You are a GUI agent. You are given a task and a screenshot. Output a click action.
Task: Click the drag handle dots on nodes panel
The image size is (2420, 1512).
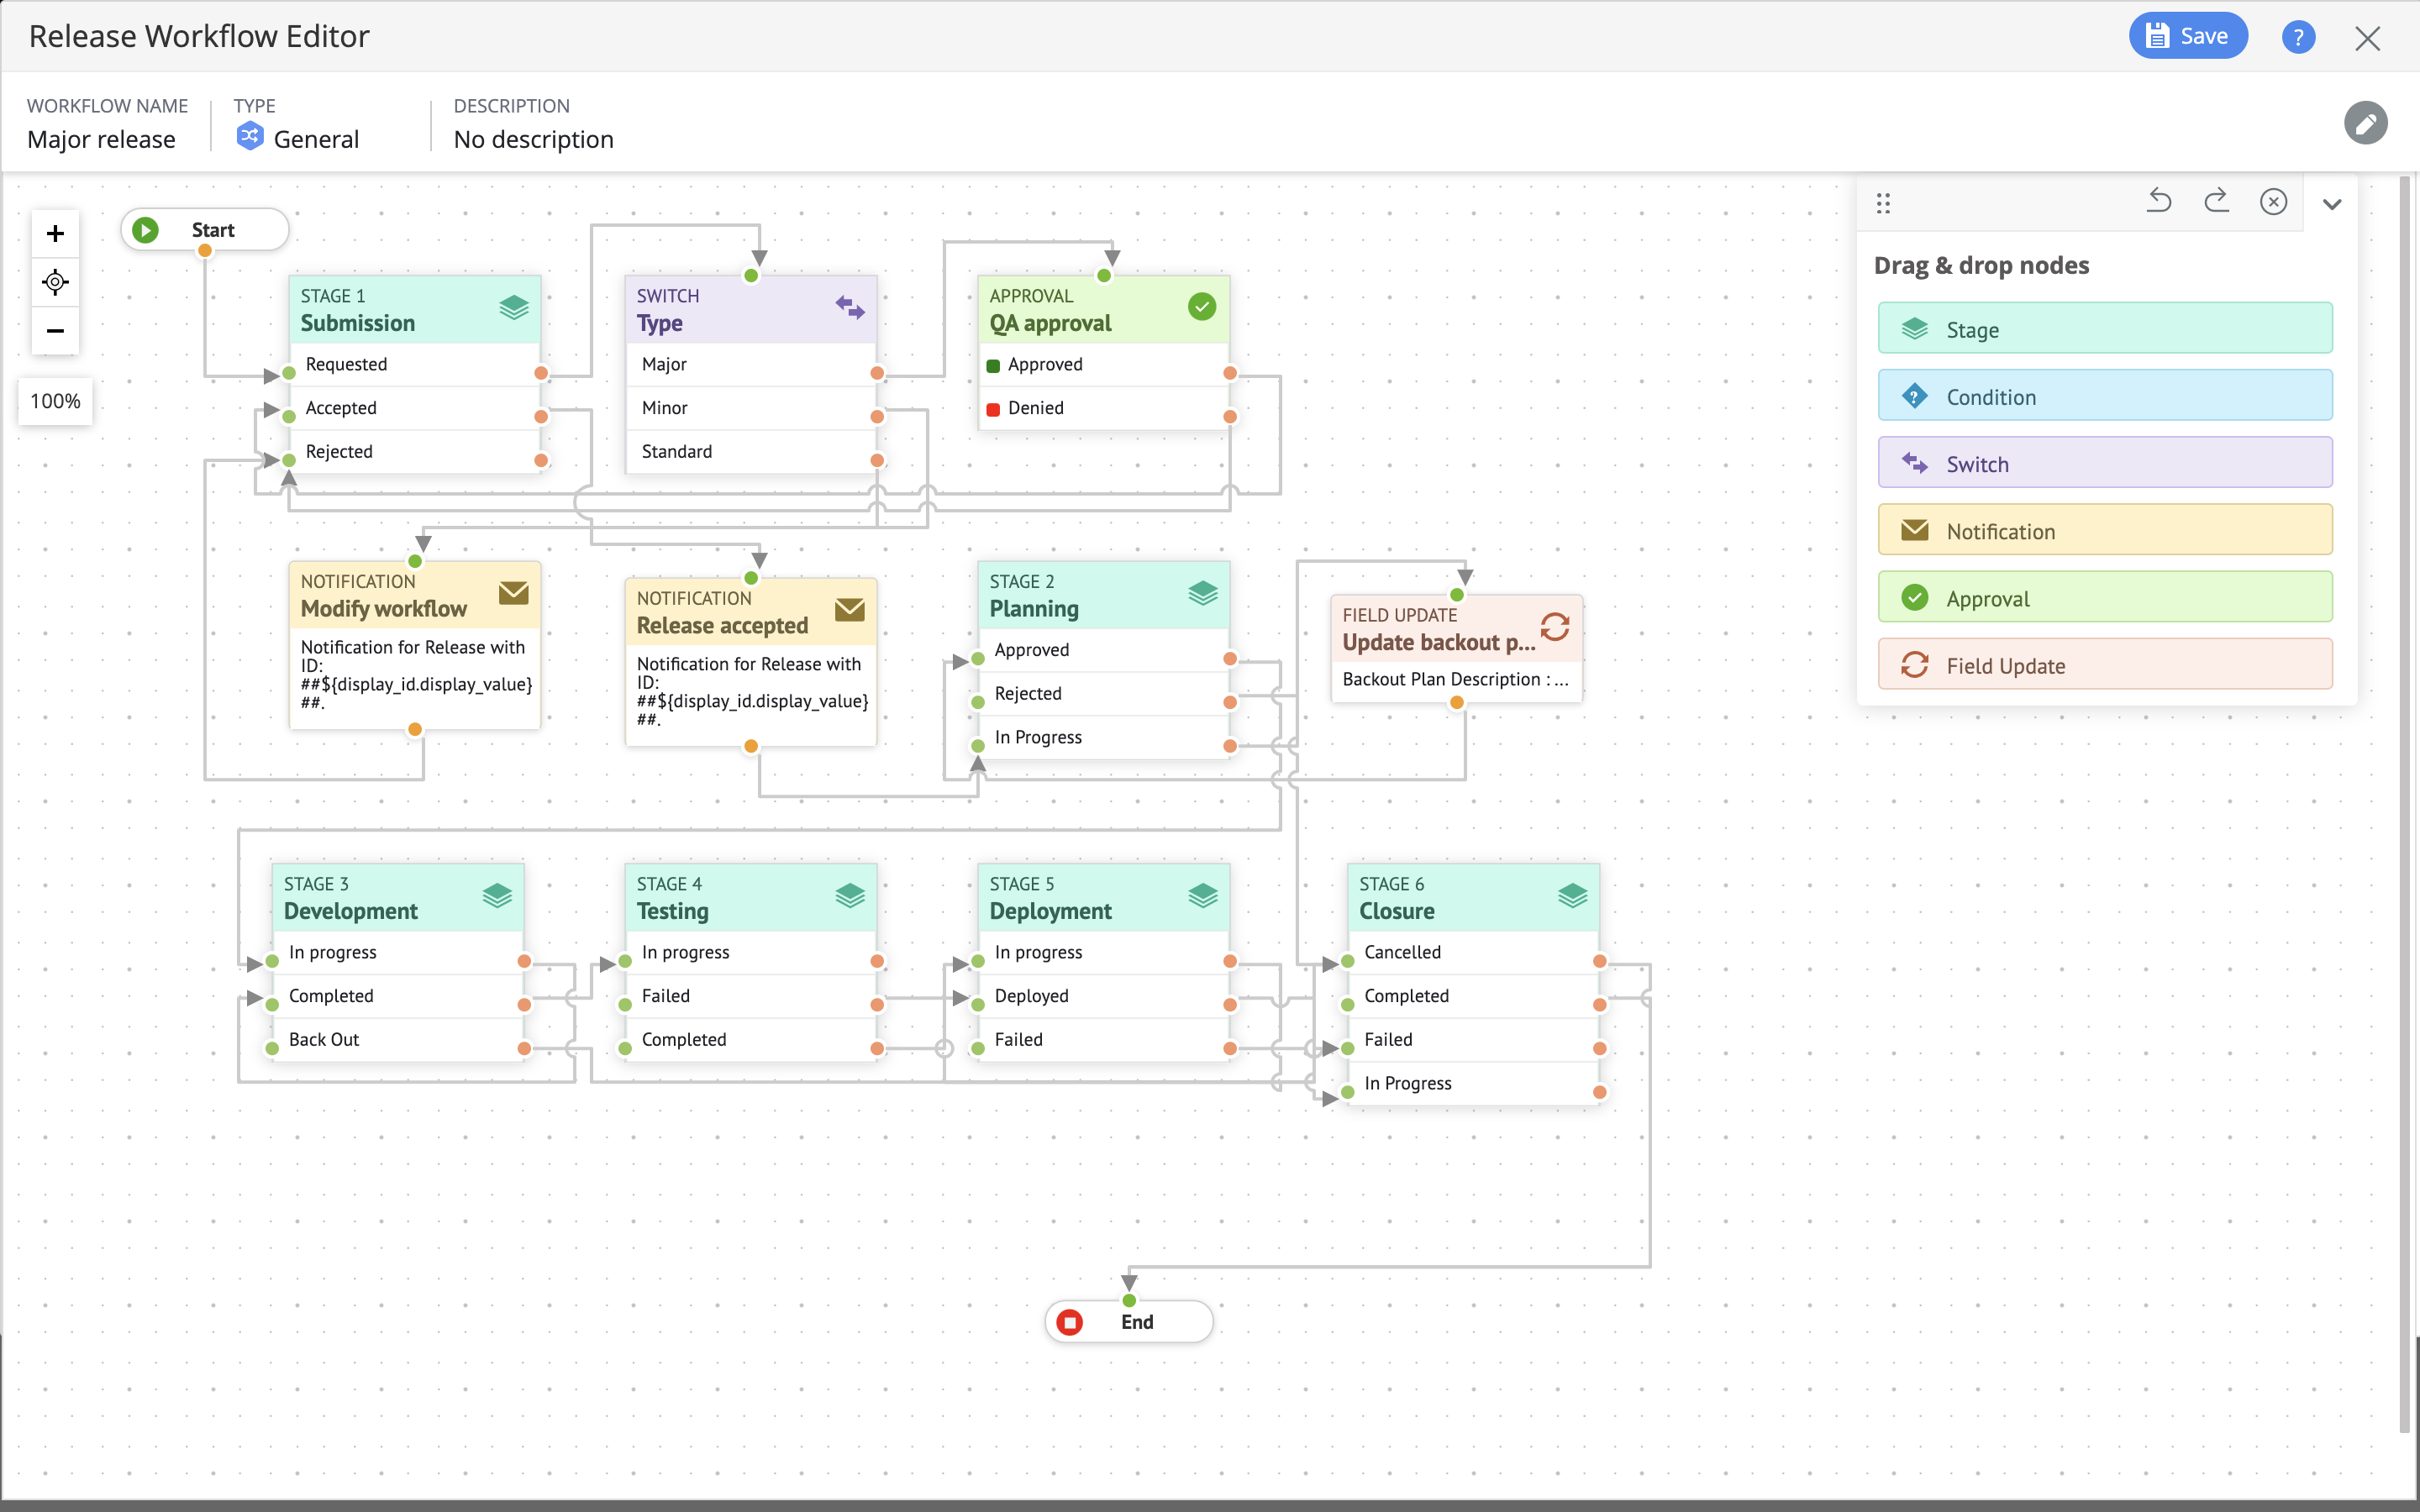[x=1883, y=203]
